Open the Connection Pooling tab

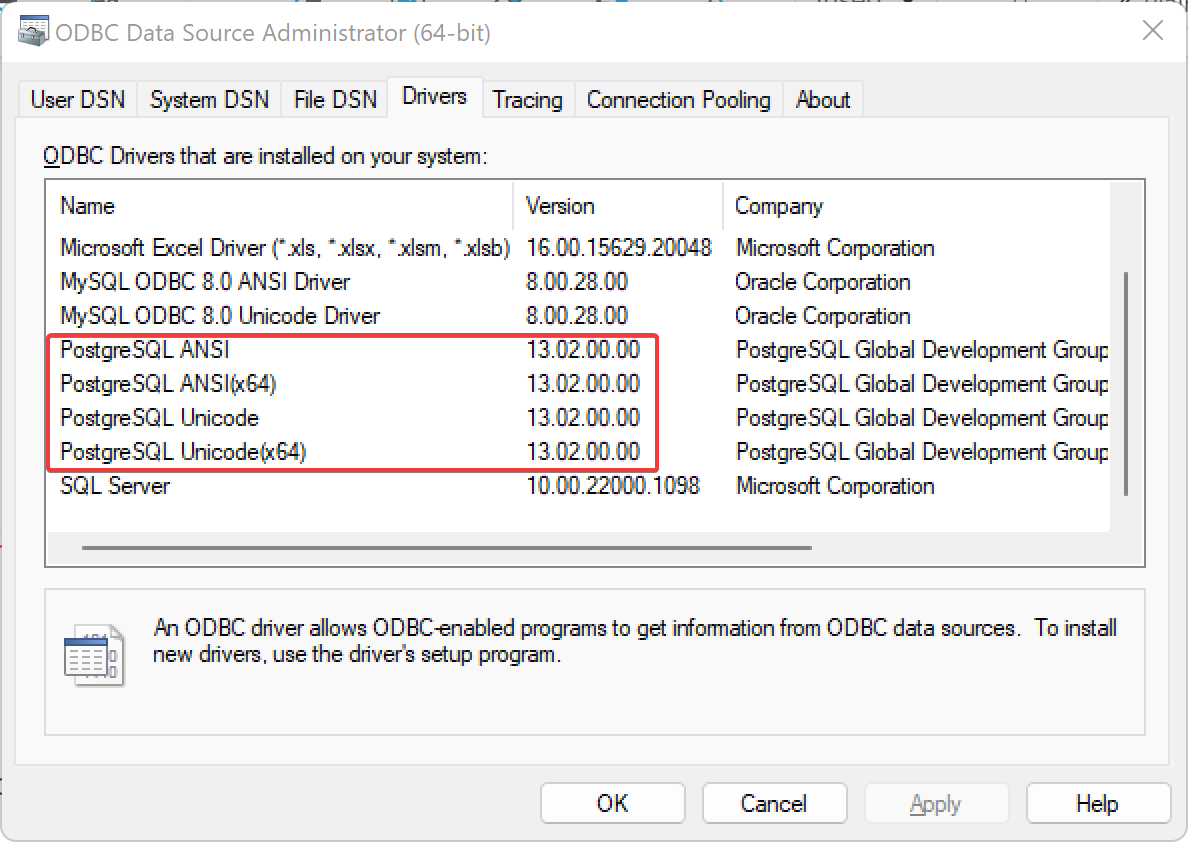678,100
